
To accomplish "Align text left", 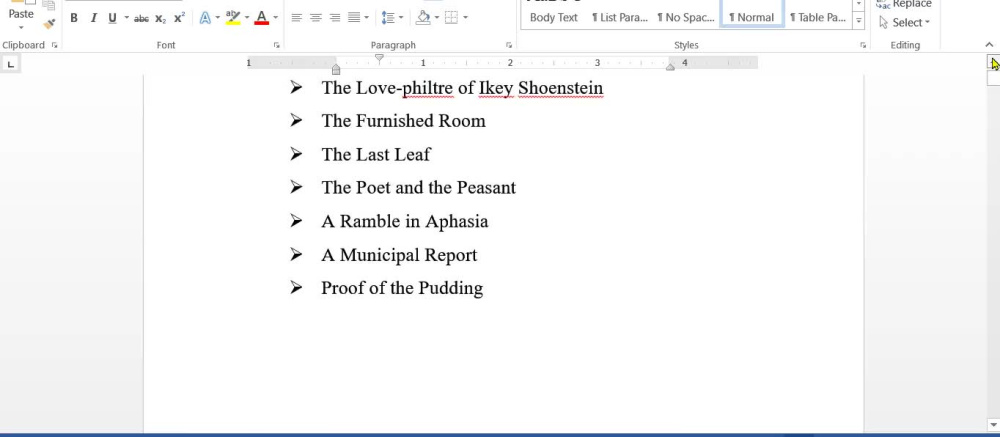I will click(297, 18).
